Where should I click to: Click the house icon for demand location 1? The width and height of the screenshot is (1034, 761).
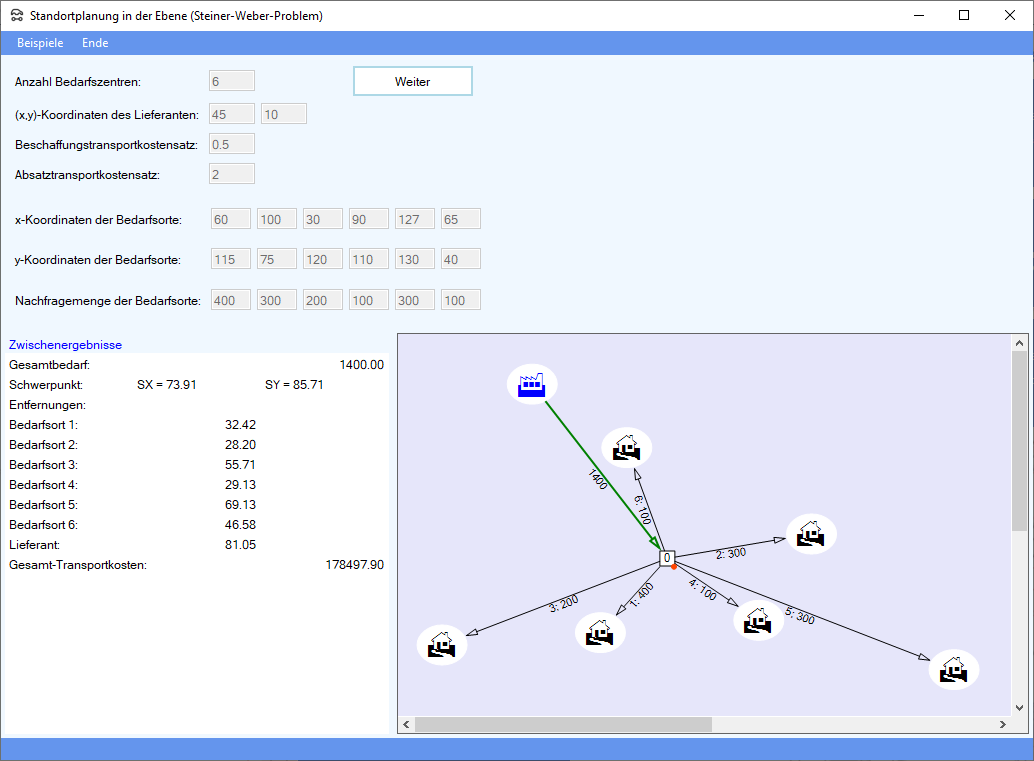[600, 633]
